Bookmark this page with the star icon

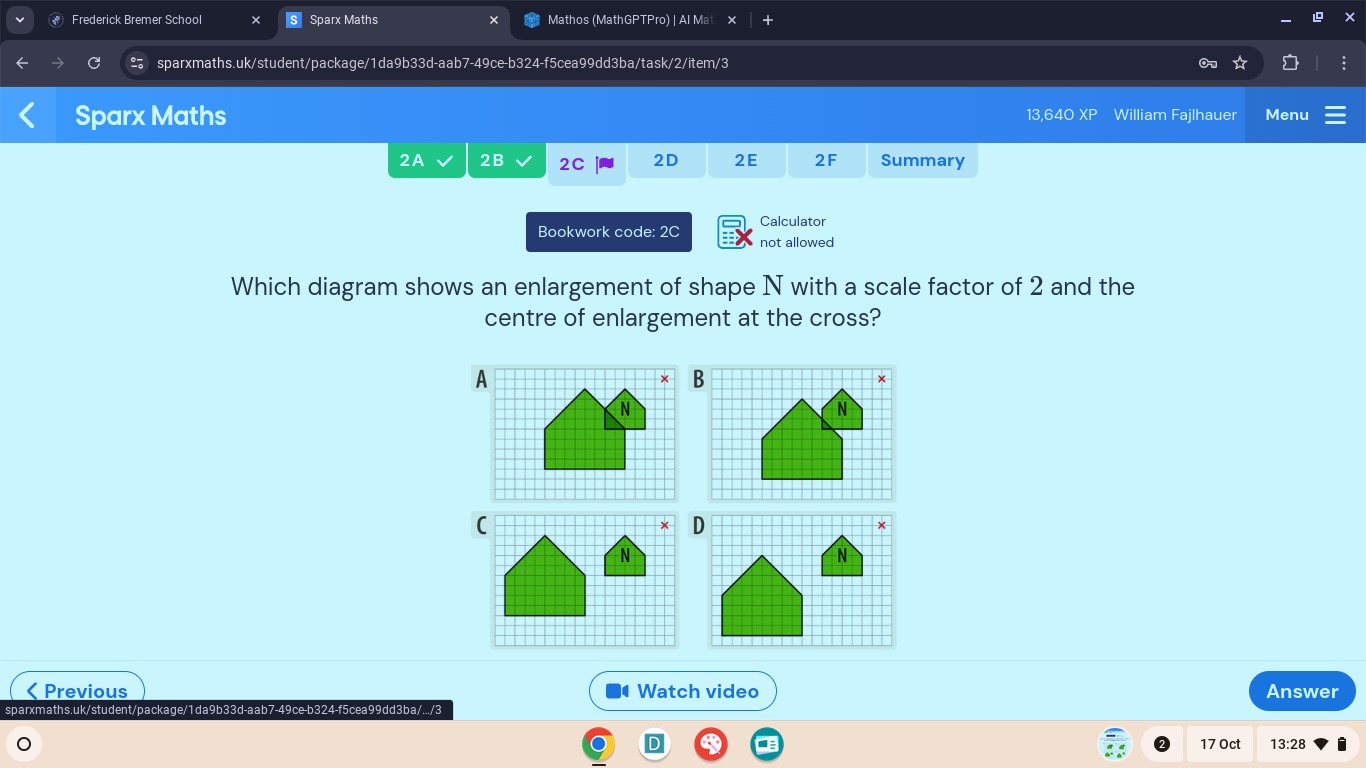point(1240,63)
